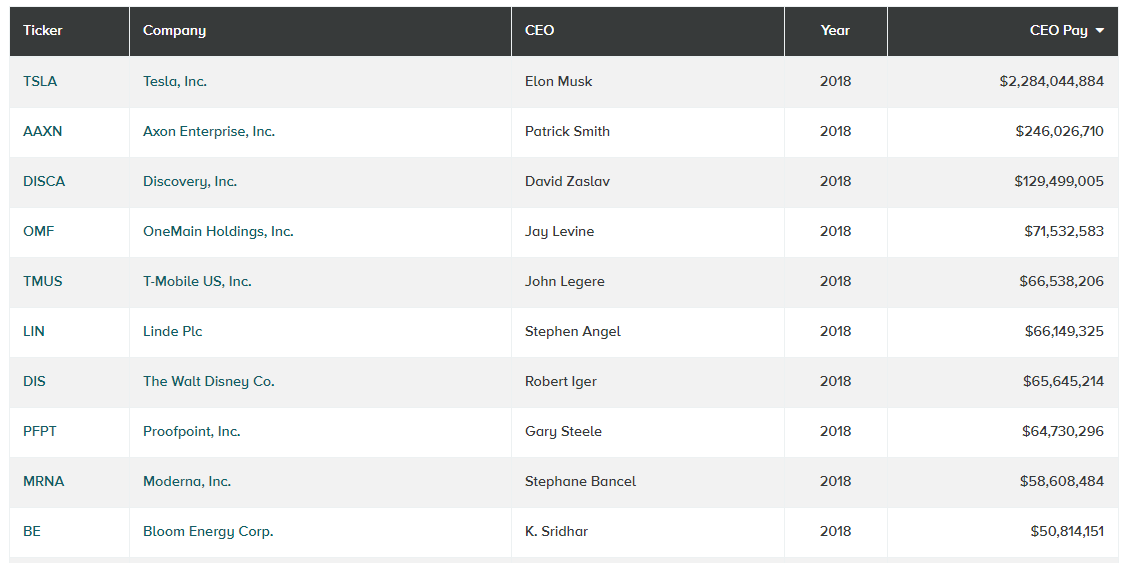Click the CEO Pay header label
1127x563 pixels.
[x=1058, y=31]
